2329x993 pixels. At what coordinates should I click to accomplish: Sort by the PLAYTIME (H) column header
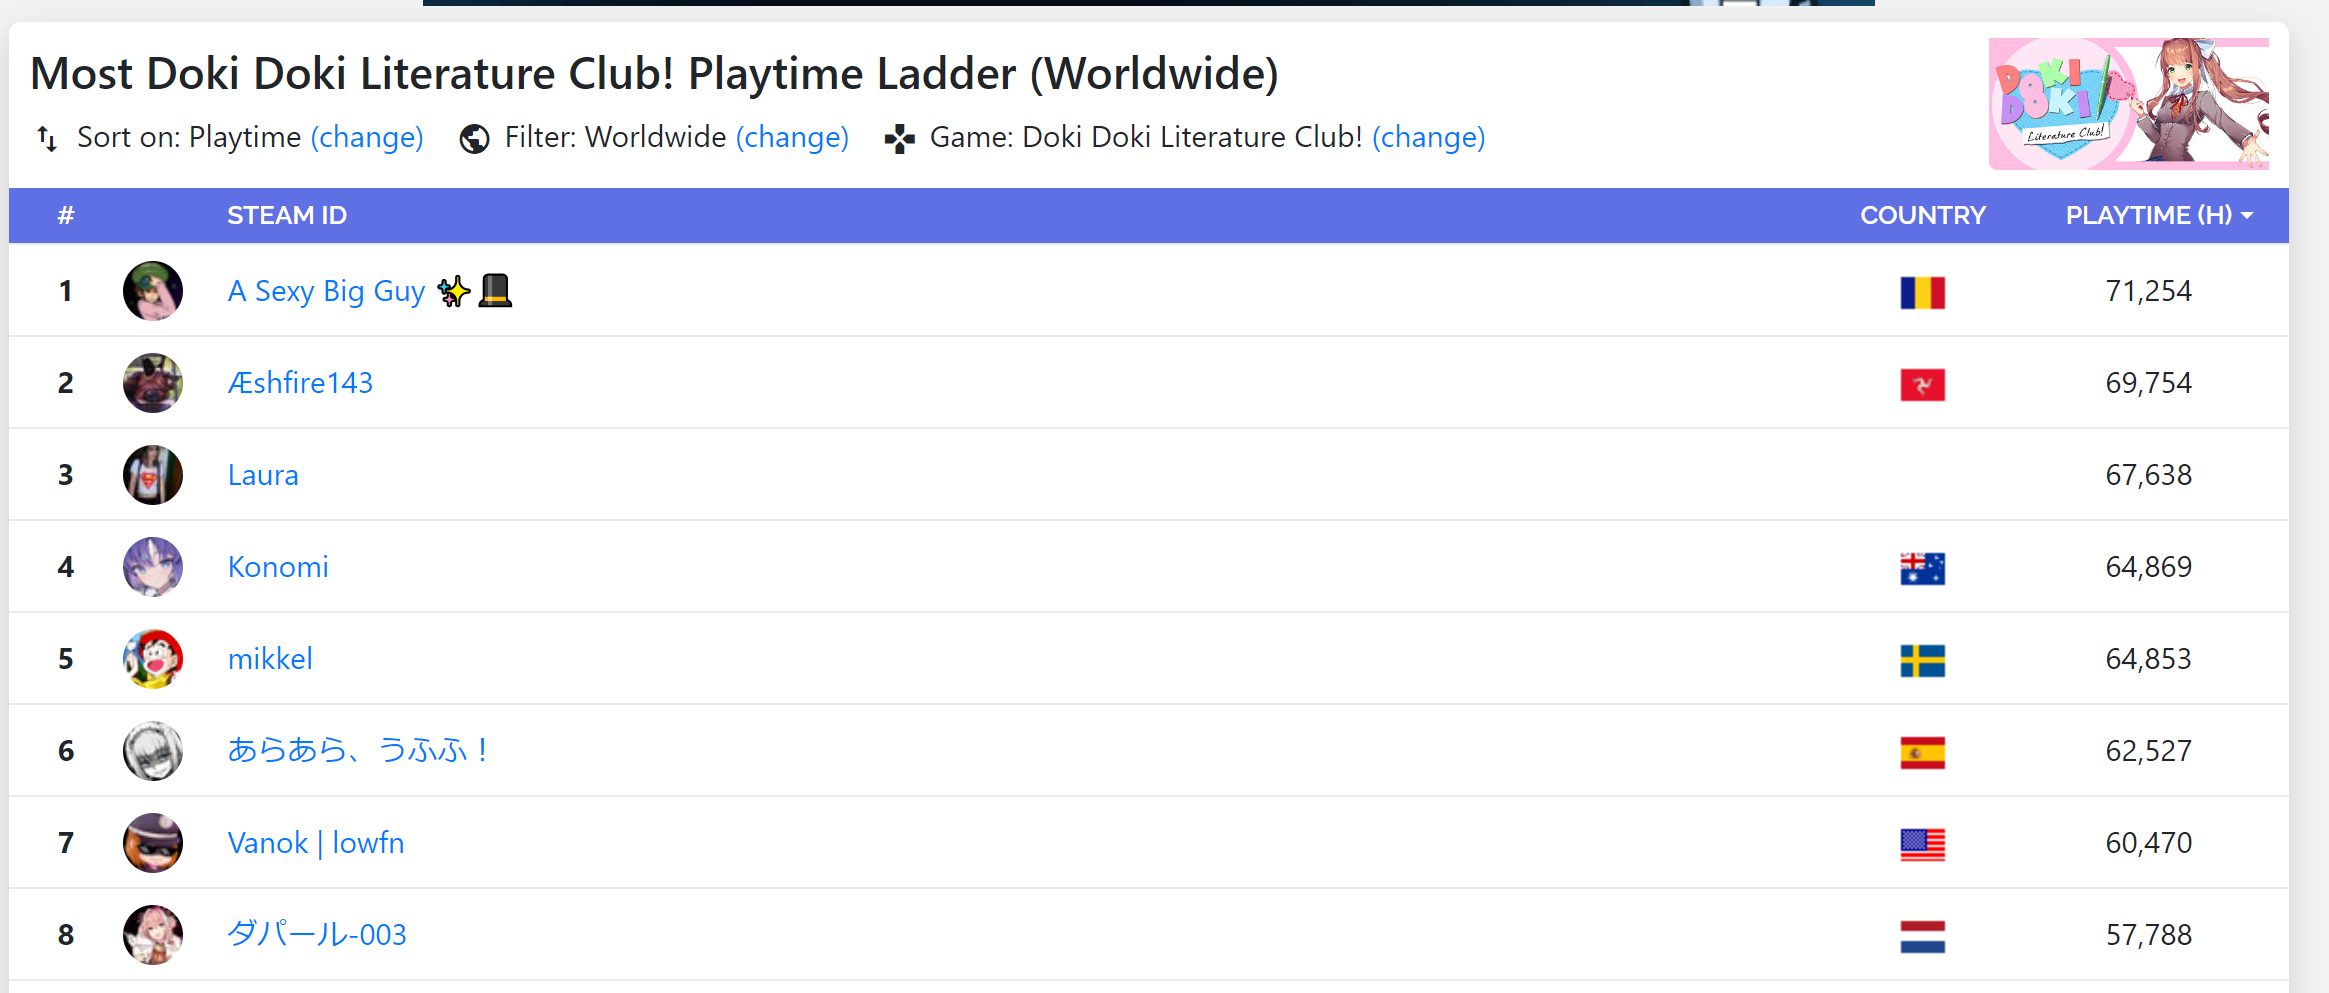[x=2157, y=215]
